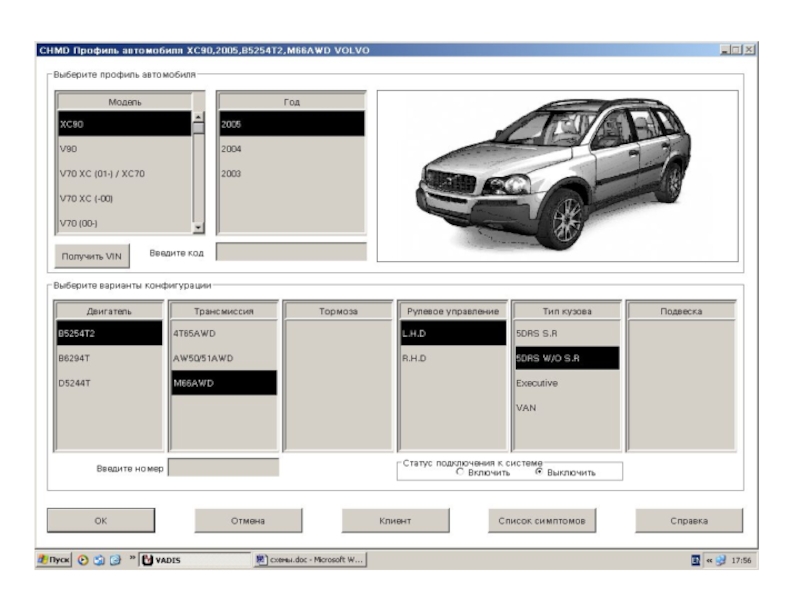Click the network tray icon

(721, 560)
